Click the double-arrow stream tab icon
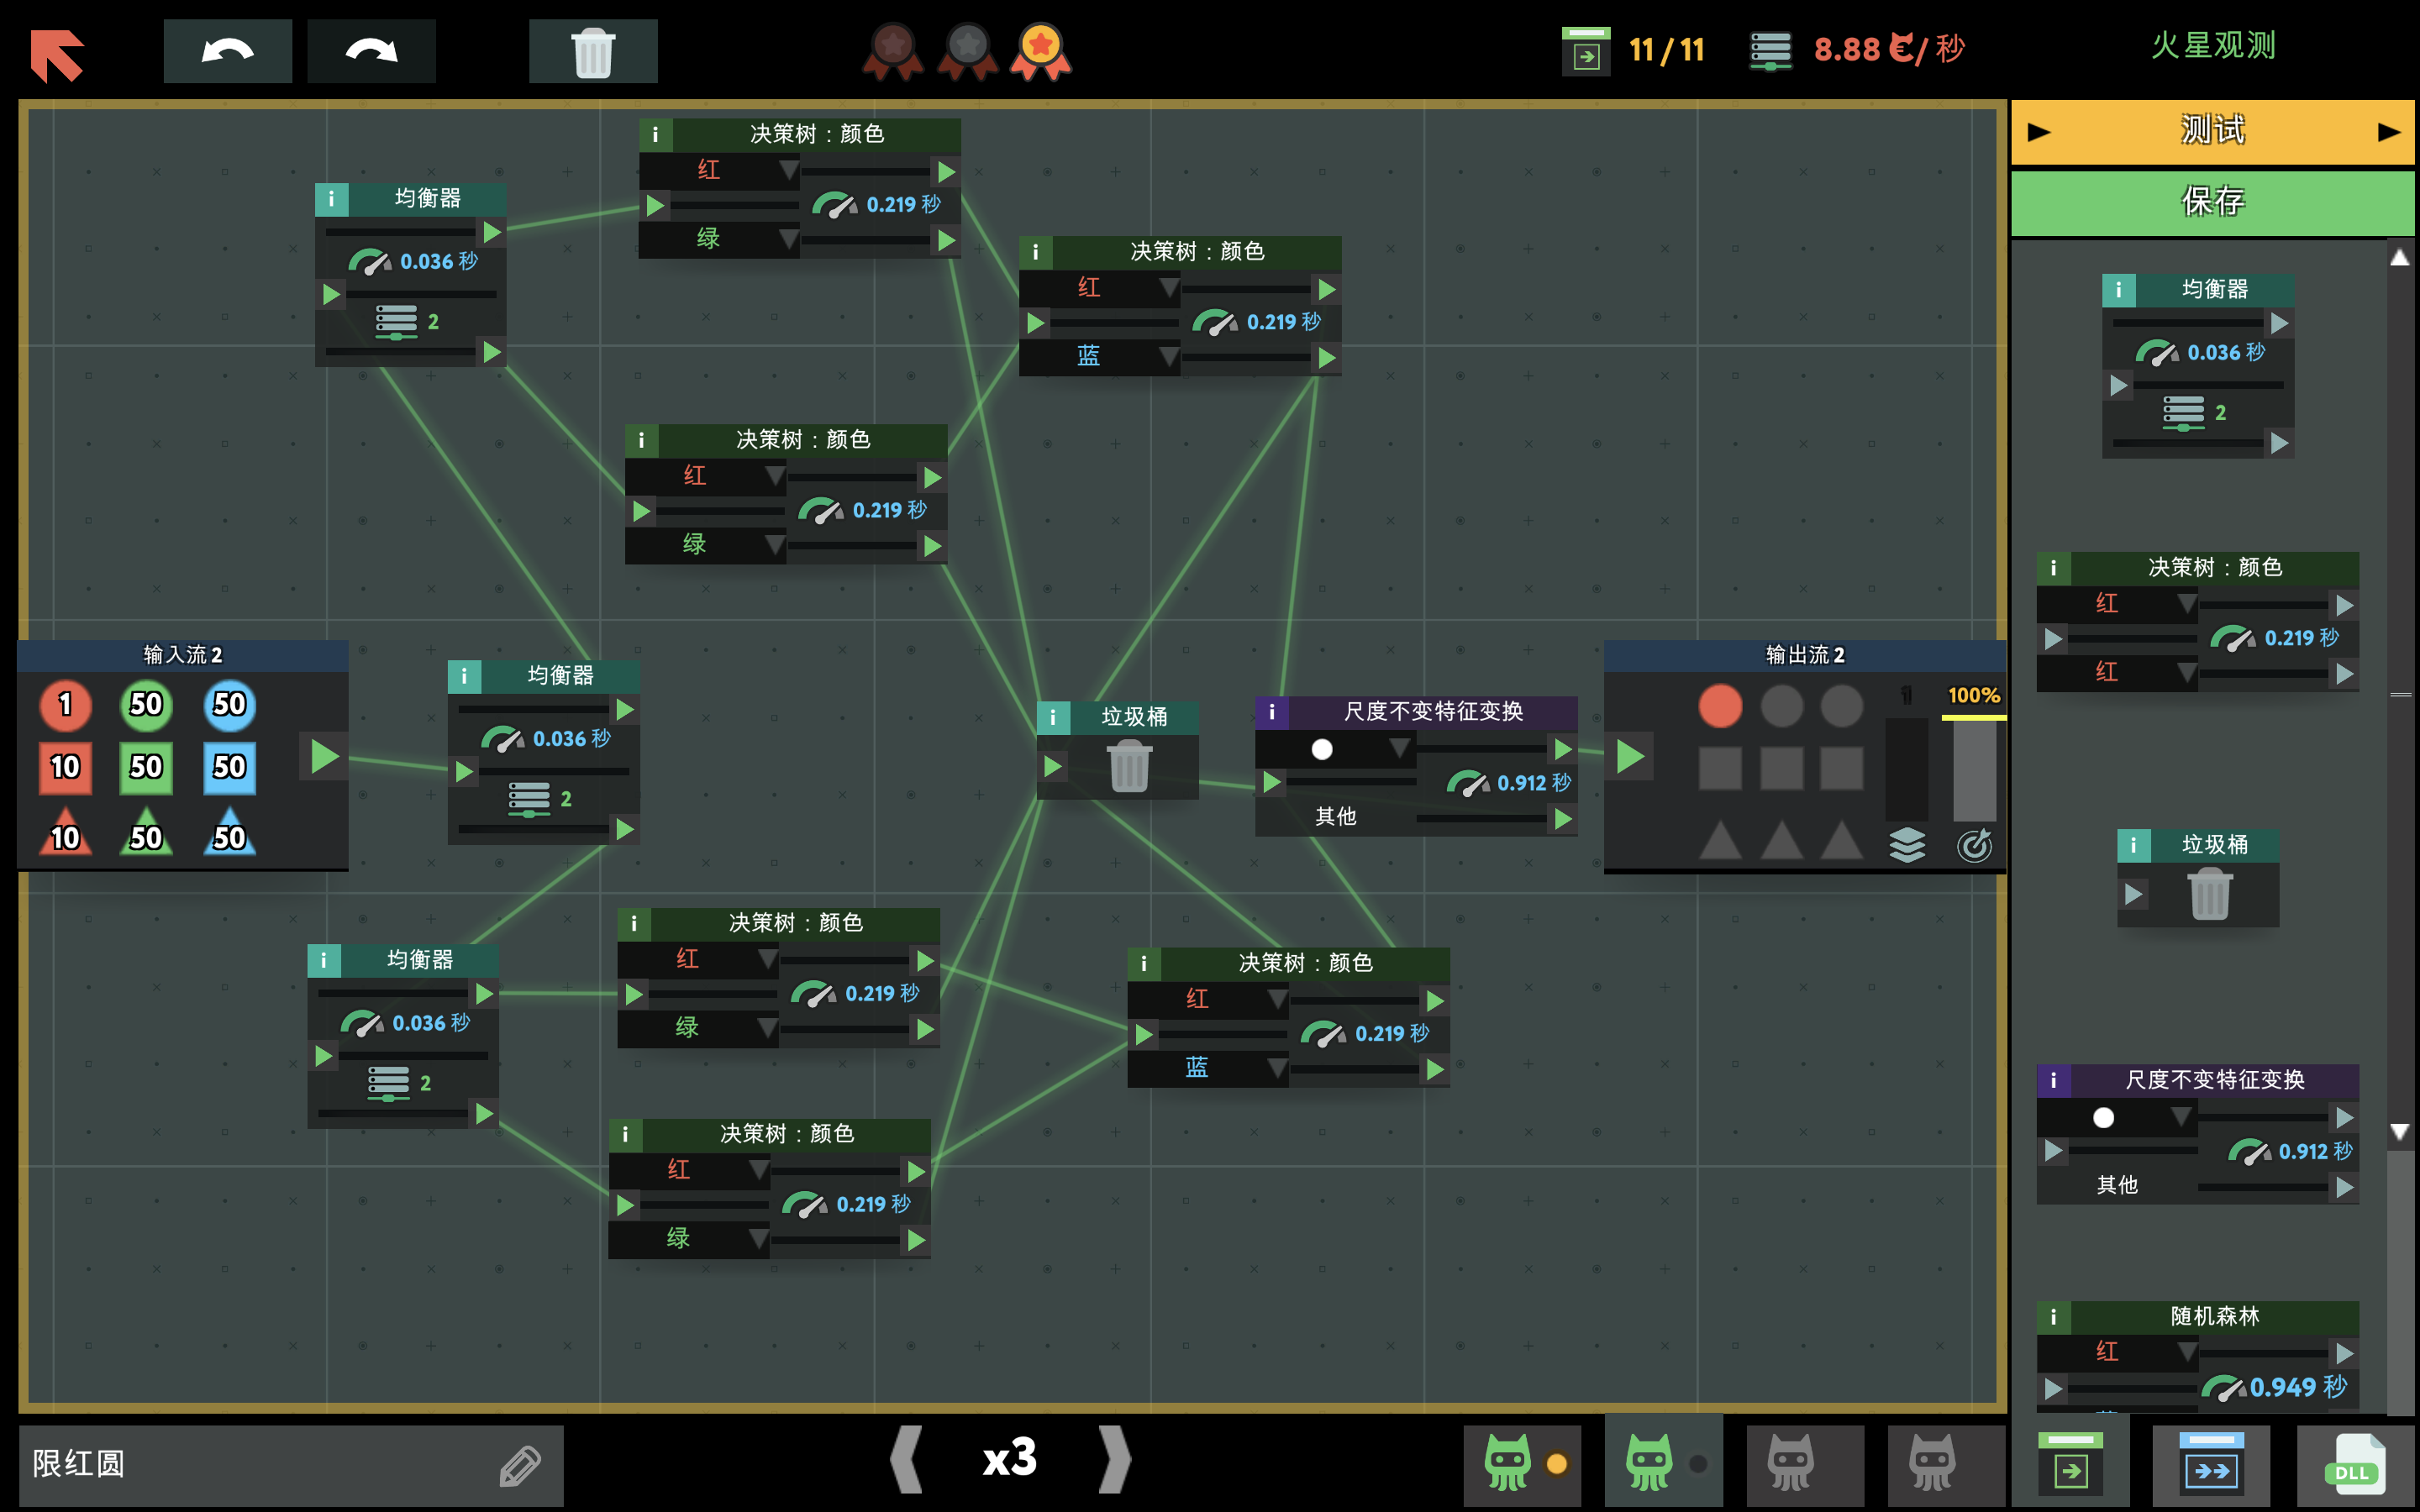The image size is (2420, 1512). [2210, 1465]
